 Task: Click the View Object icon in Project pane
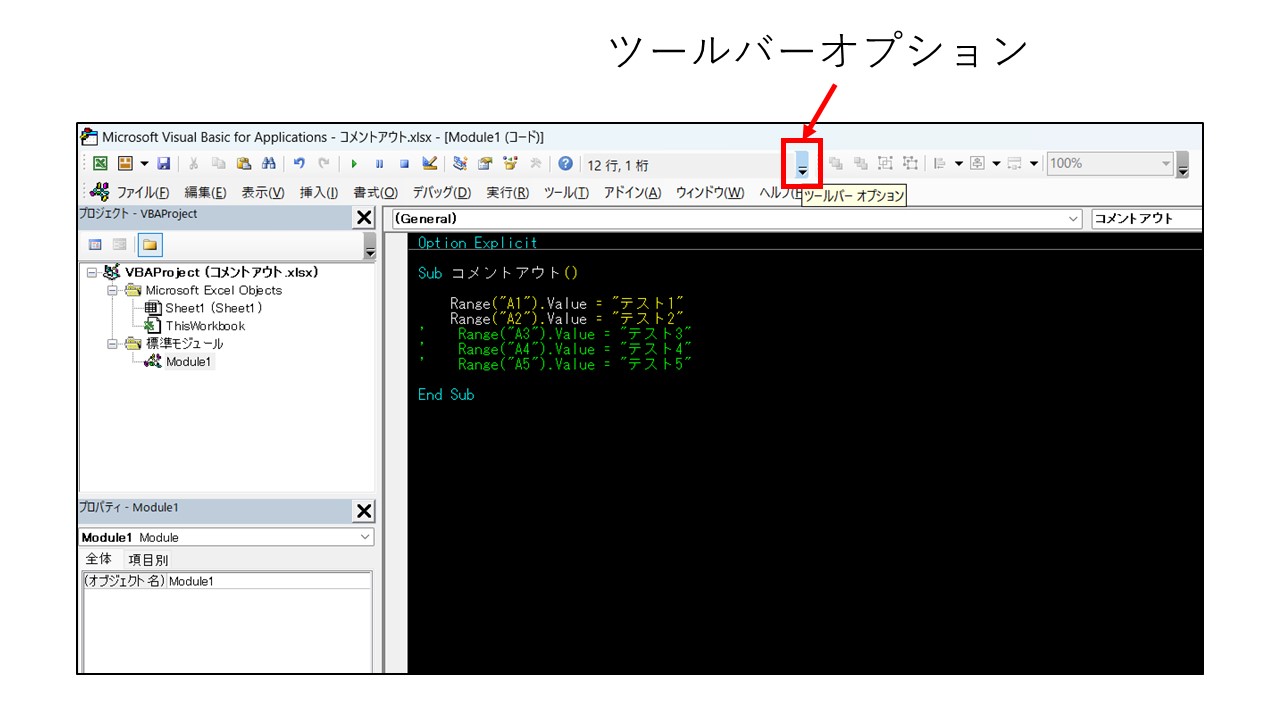coord(120,244)
